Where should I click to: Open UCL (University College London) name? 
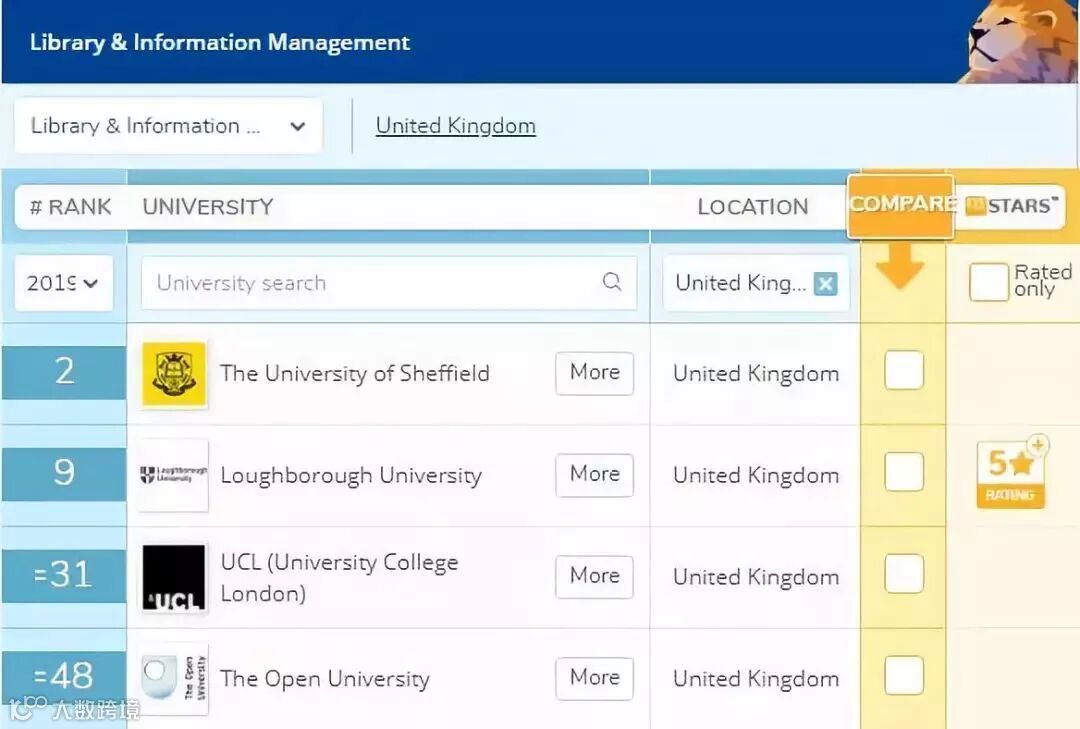pos(340,577)
